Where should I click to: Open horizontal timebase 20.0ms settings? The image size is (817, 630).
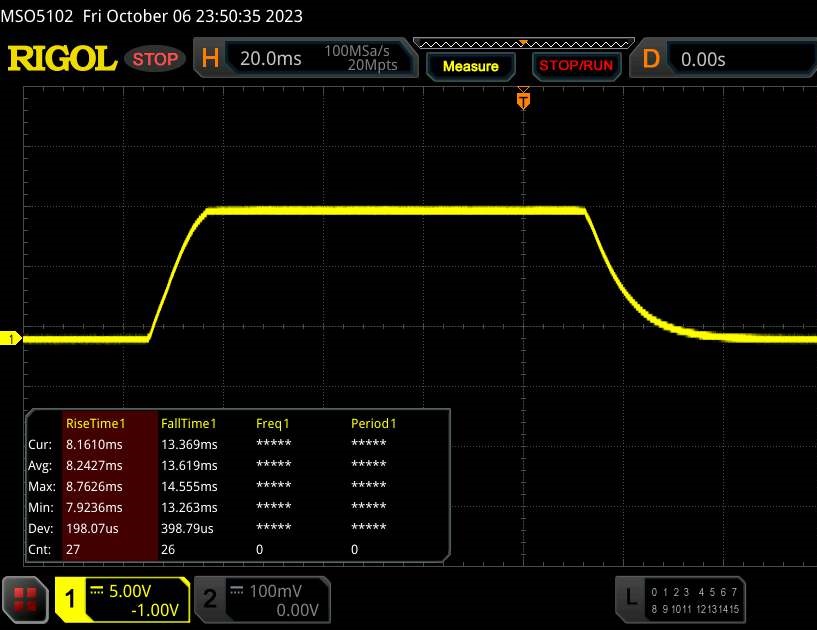(270, 58)
